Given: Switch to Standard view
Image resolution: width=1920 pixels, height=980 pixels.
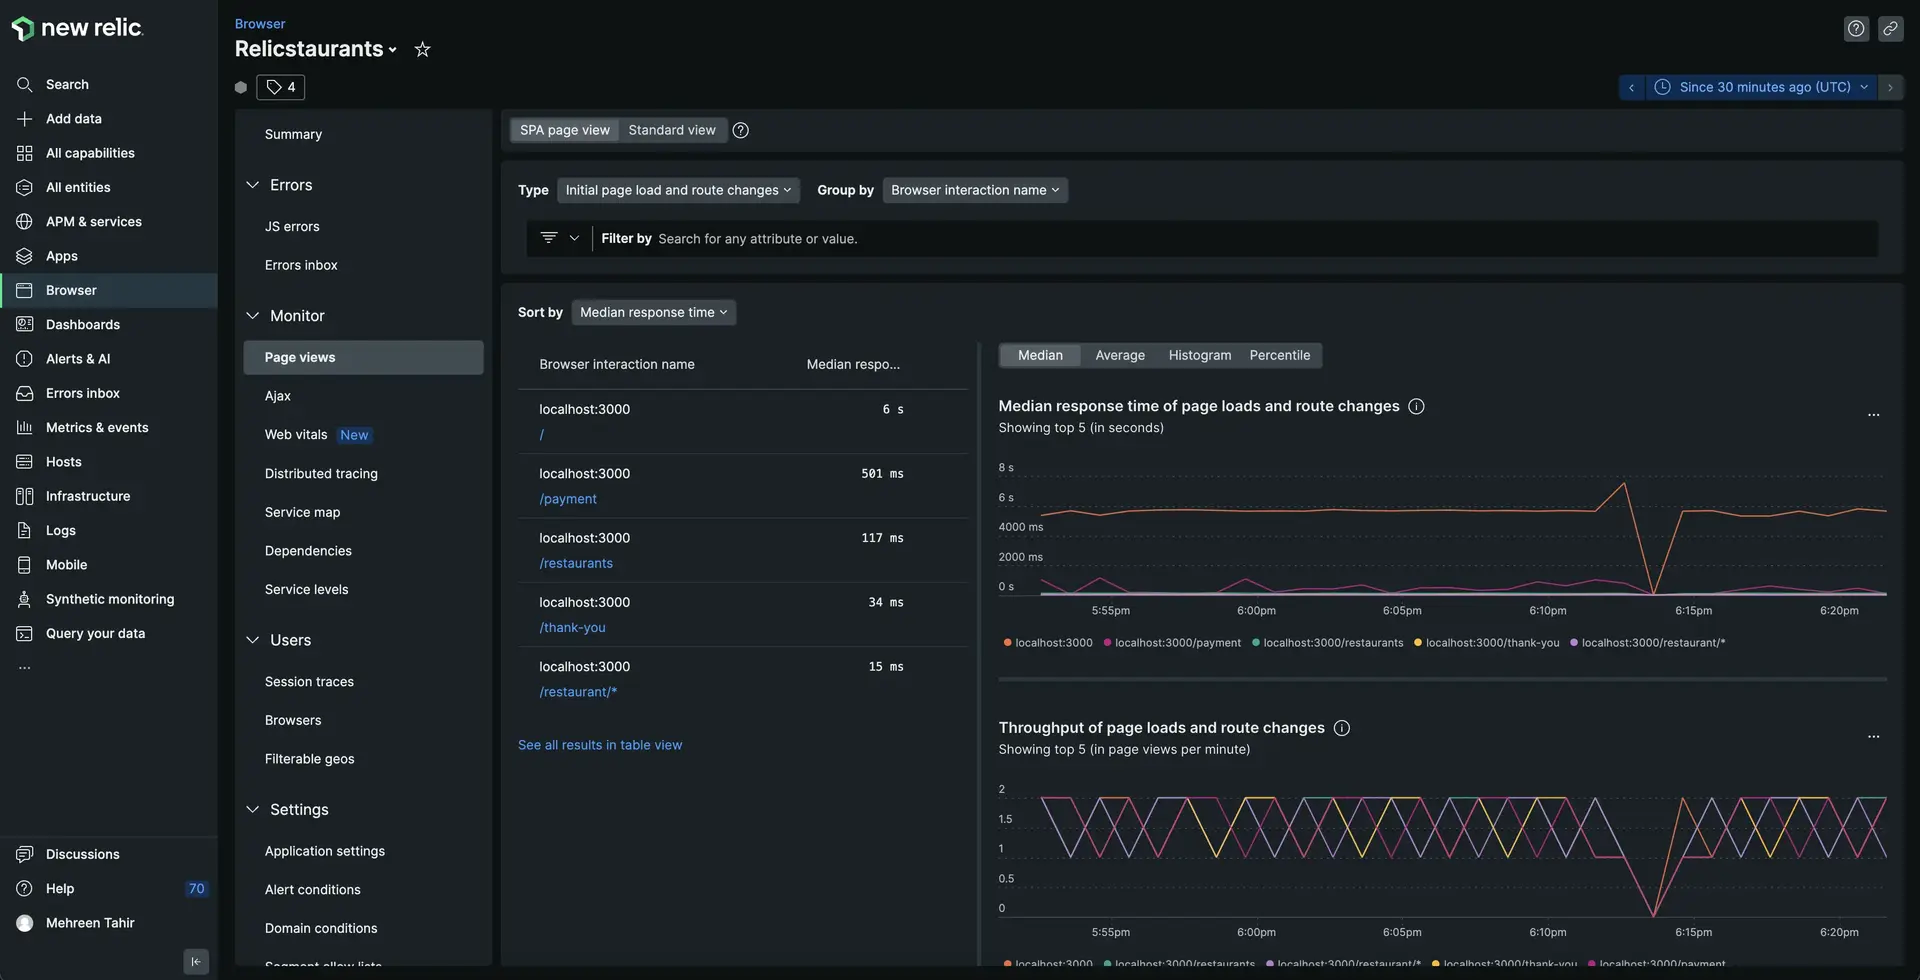Looking at the screenshot, I should [x=672, y=131].
